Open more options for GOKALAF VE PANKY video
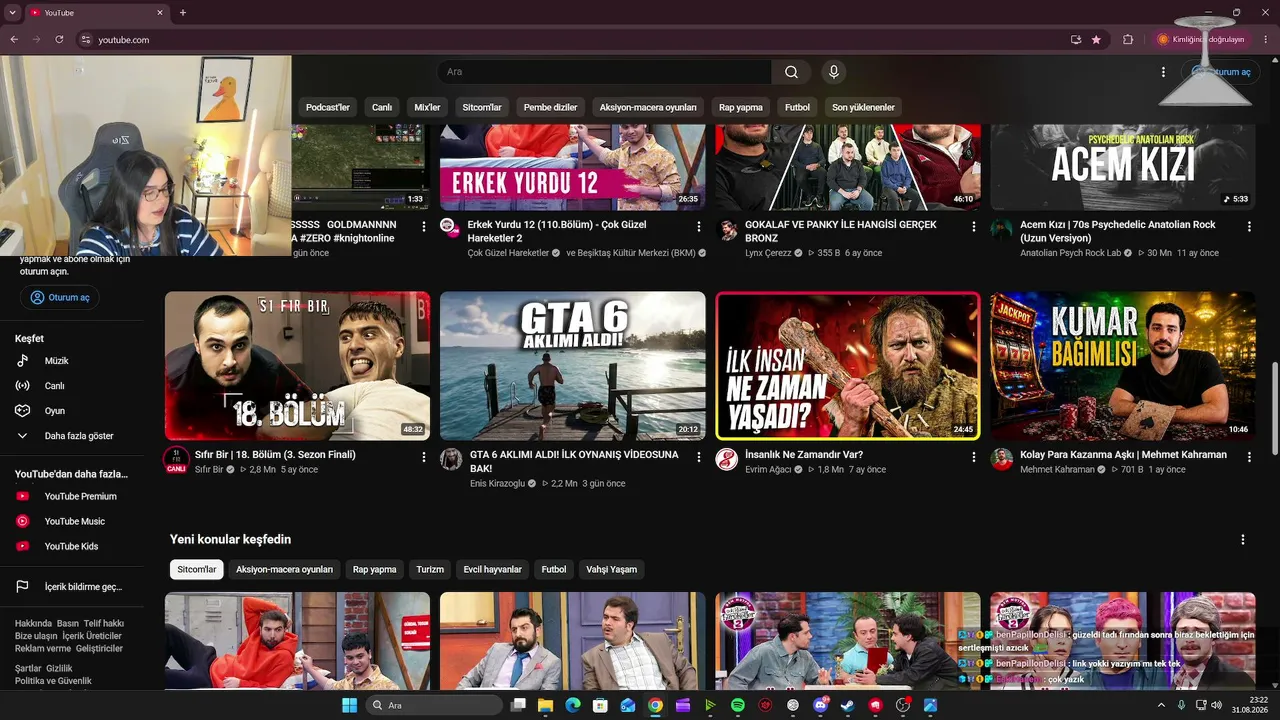Image resolution: width=1280 pixels, height=720 pixels. click(974, 227)
